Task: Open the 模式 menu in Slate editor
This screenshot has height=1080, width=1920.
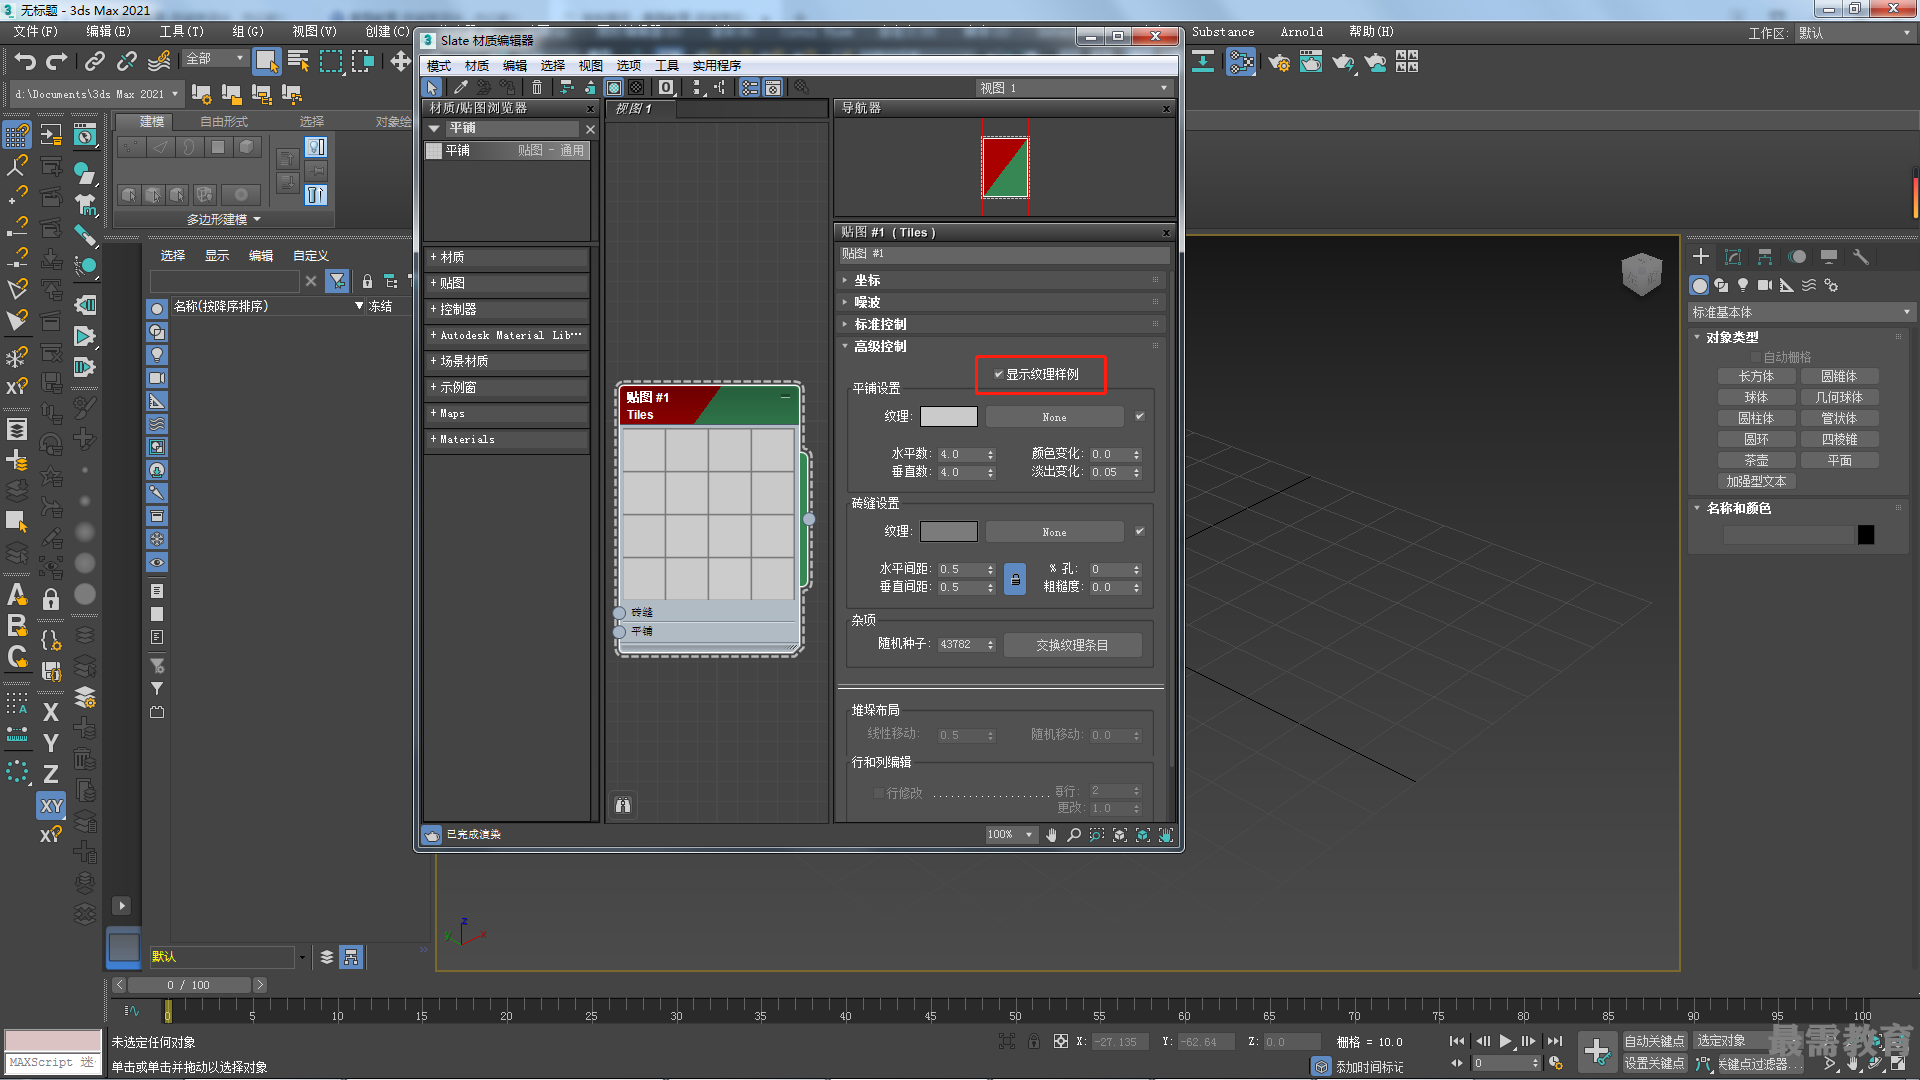Action: coord(439,65)
